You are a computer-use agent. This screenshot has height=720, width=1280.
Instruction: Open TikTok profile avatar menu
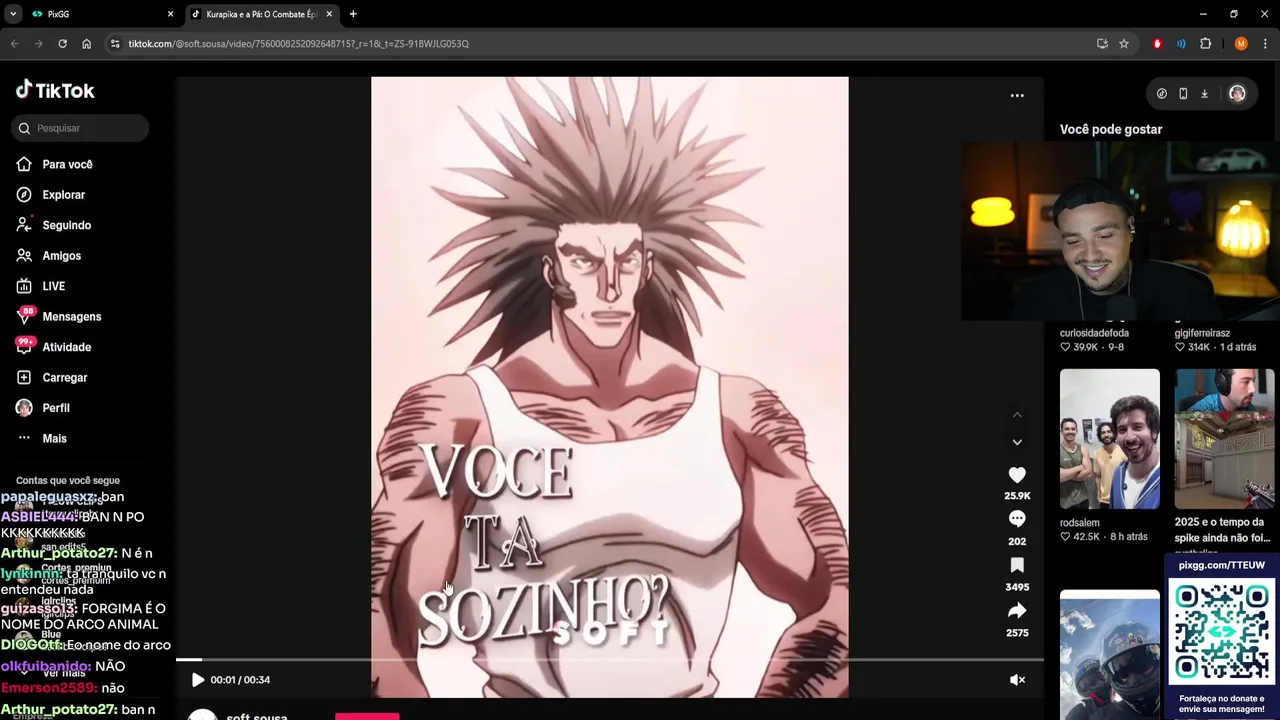click(x=1237, y=94)
